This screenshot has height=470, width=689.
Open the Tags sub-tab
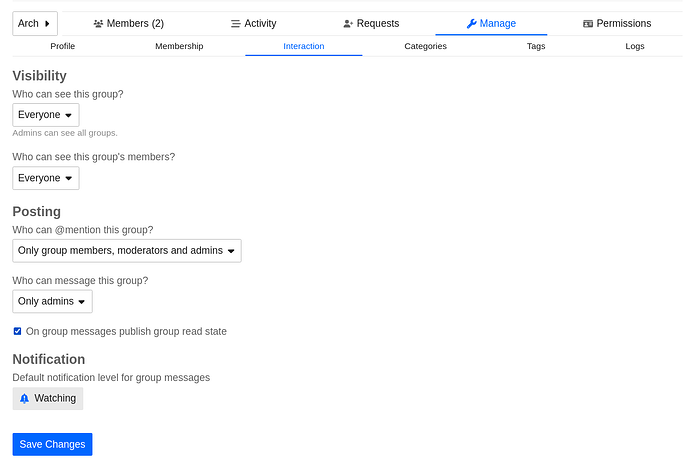coord(536,46)
